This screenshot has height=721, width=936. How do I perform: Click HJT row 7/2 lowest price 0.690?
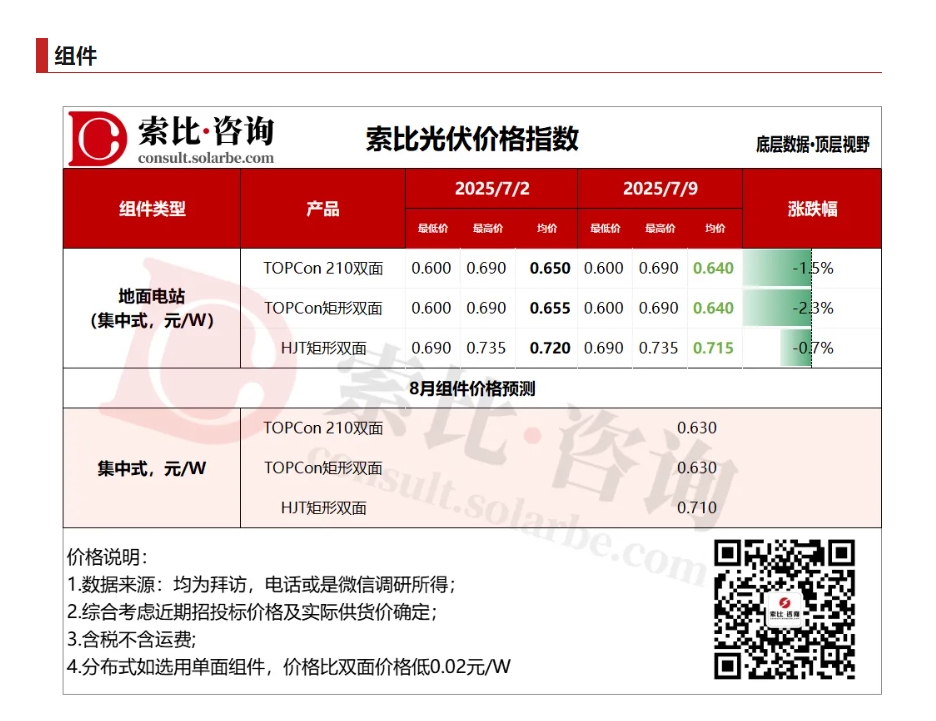coord(431,348)
